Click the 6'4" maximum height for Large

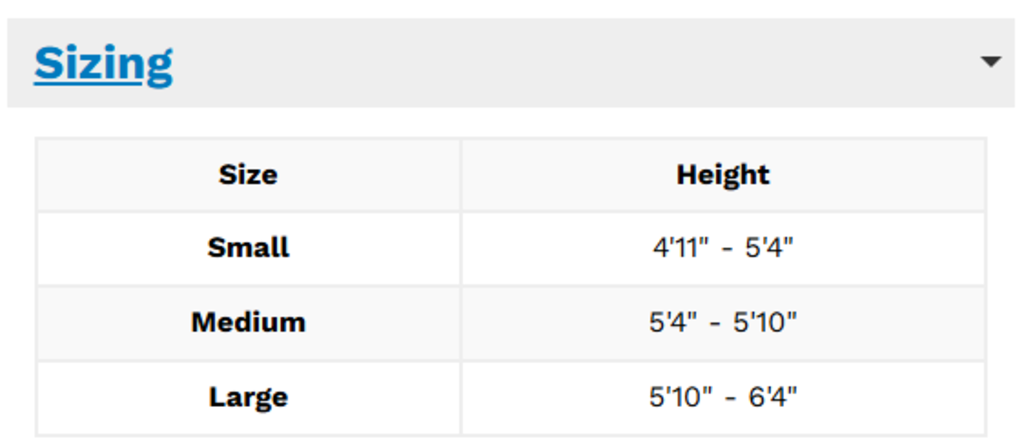[x=772, y=397]
